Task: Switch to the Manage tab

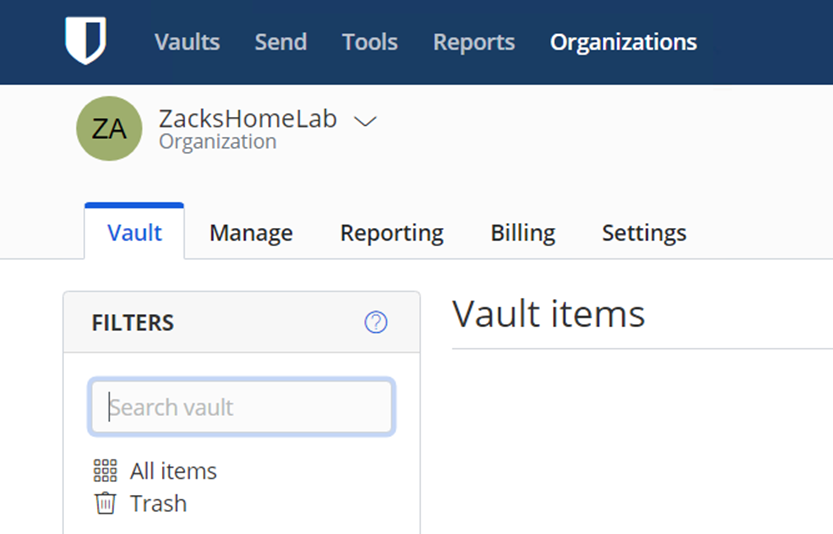Action: point(251,233)
